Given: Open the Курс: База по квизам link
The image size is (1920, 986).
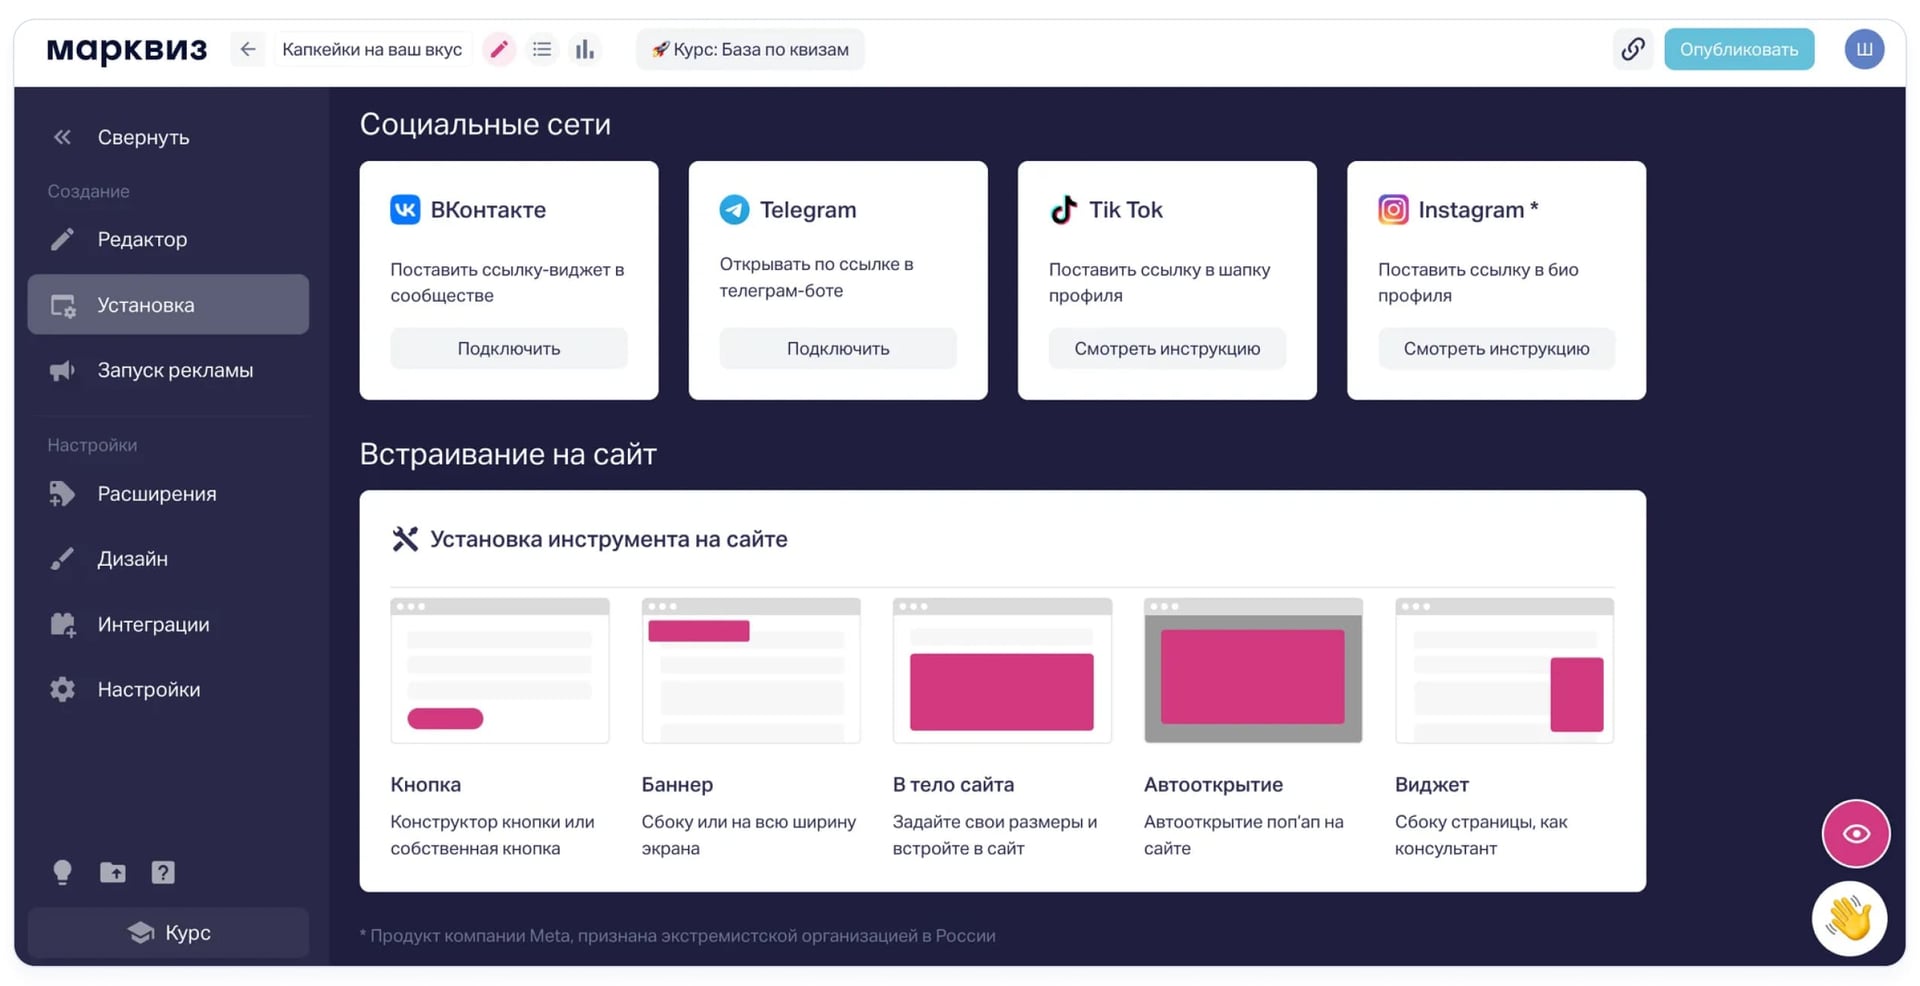Looking at the screenshot, I should coord(750,49).
